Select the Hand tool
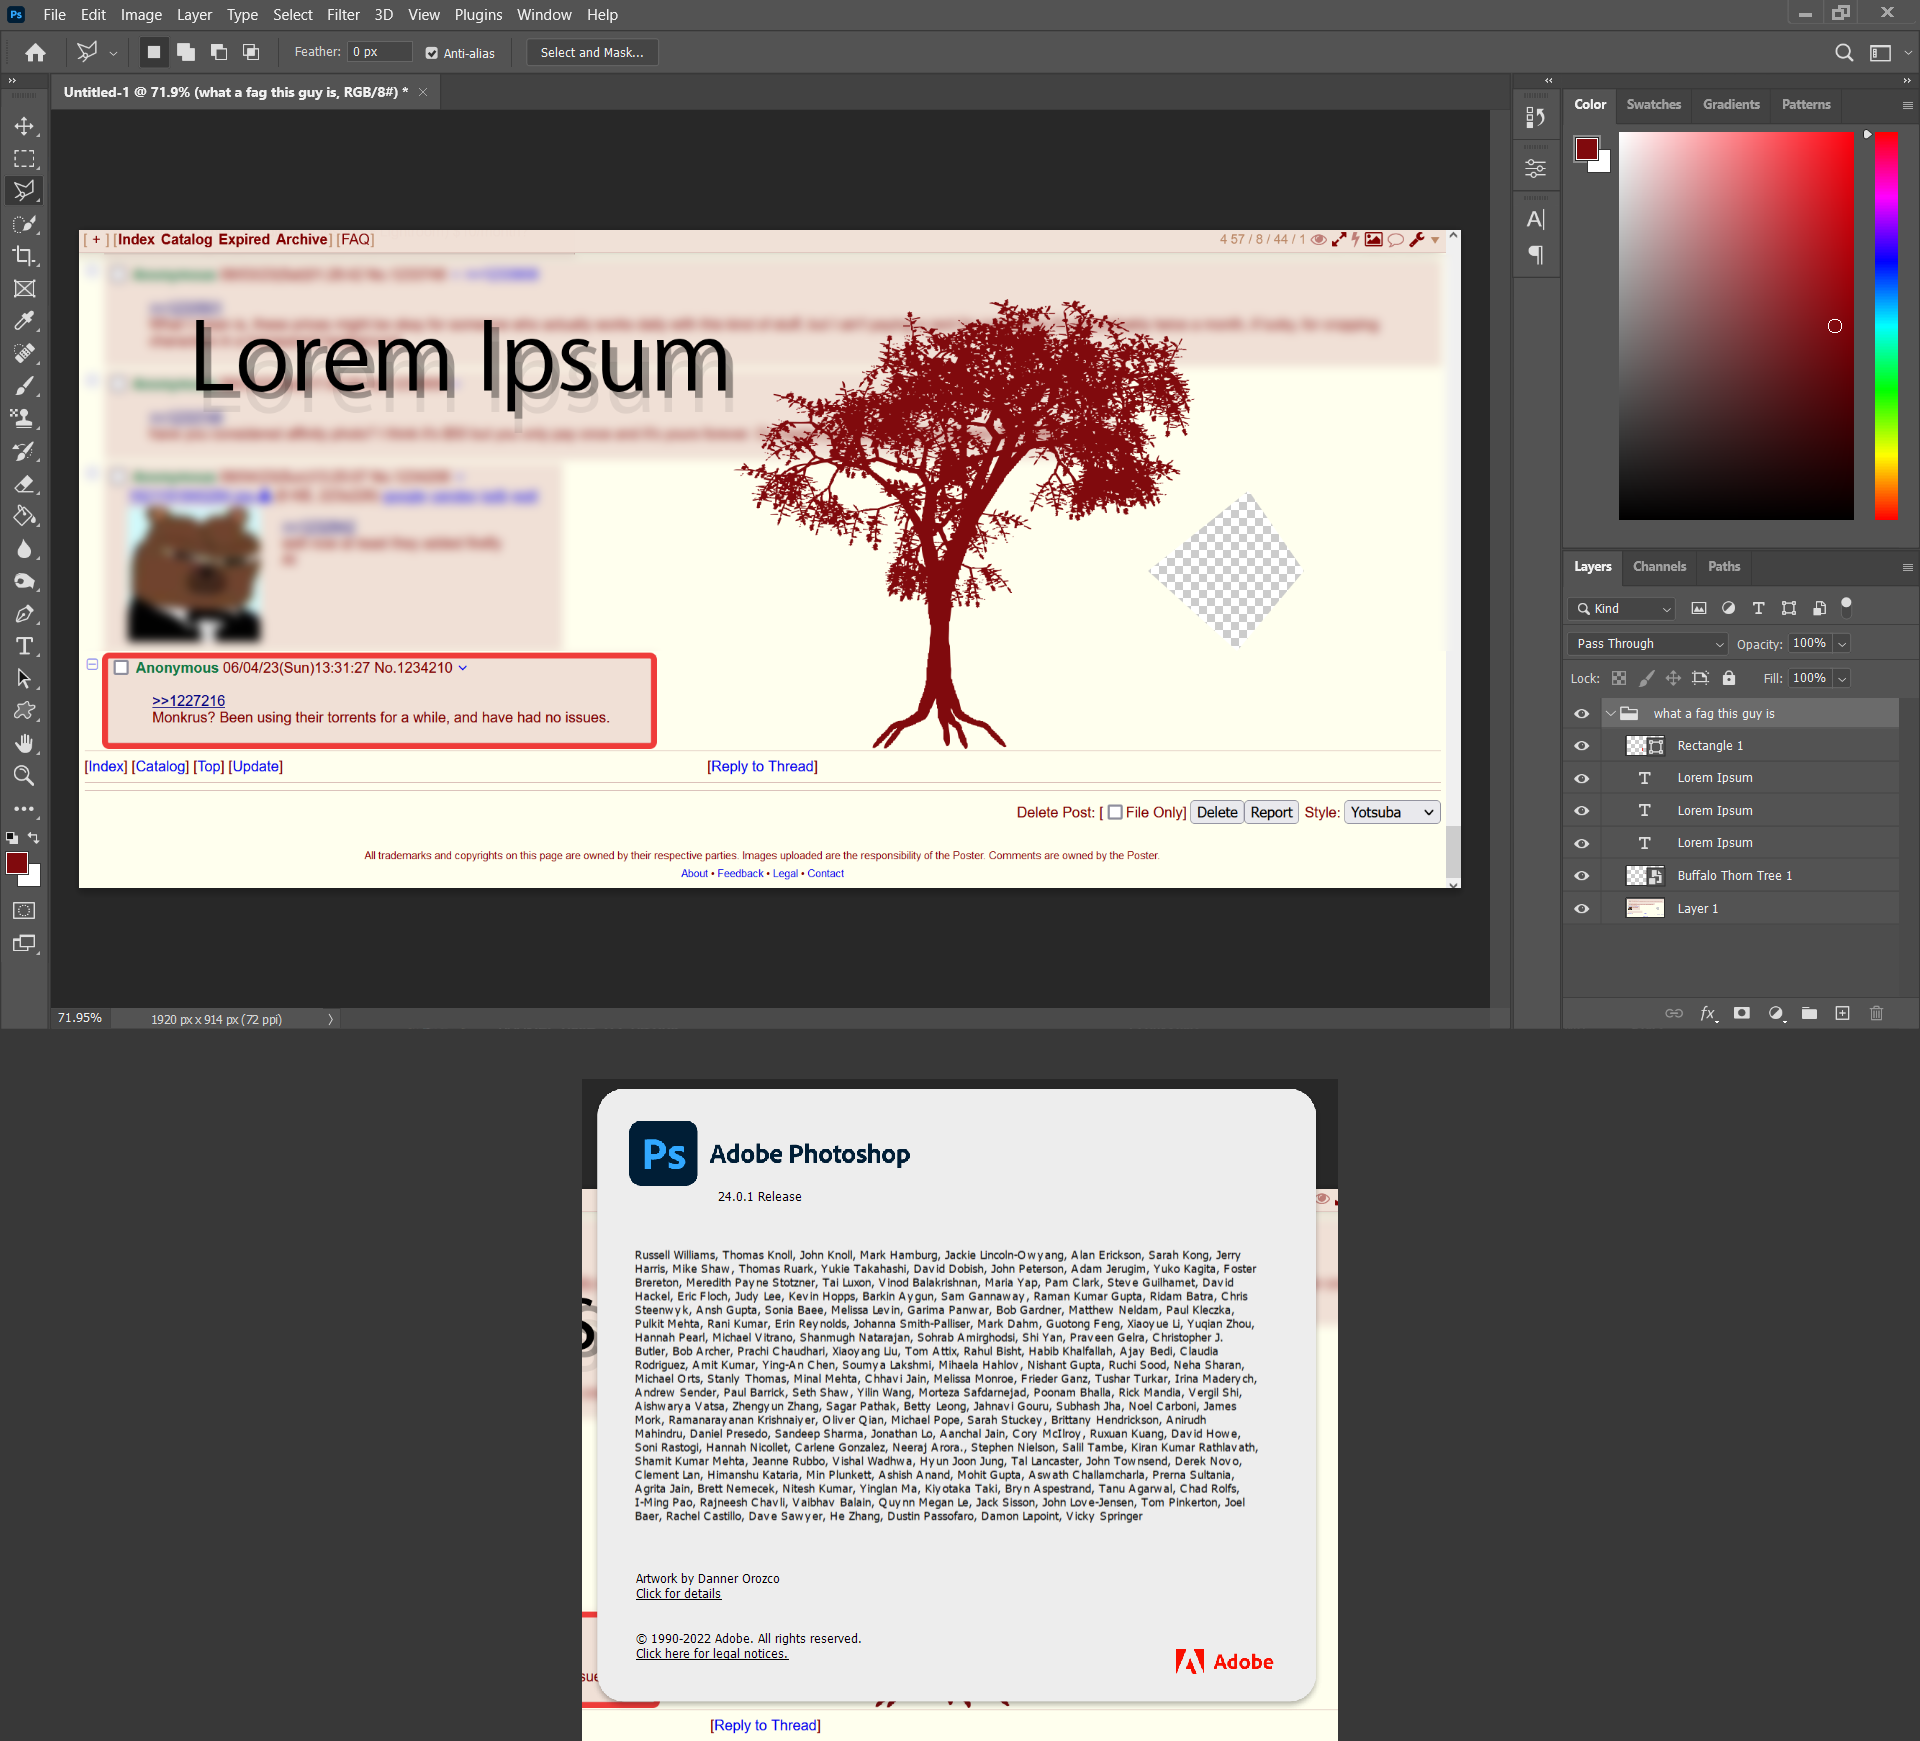This screenshot has width=1920, height=1741. point(24,744)
